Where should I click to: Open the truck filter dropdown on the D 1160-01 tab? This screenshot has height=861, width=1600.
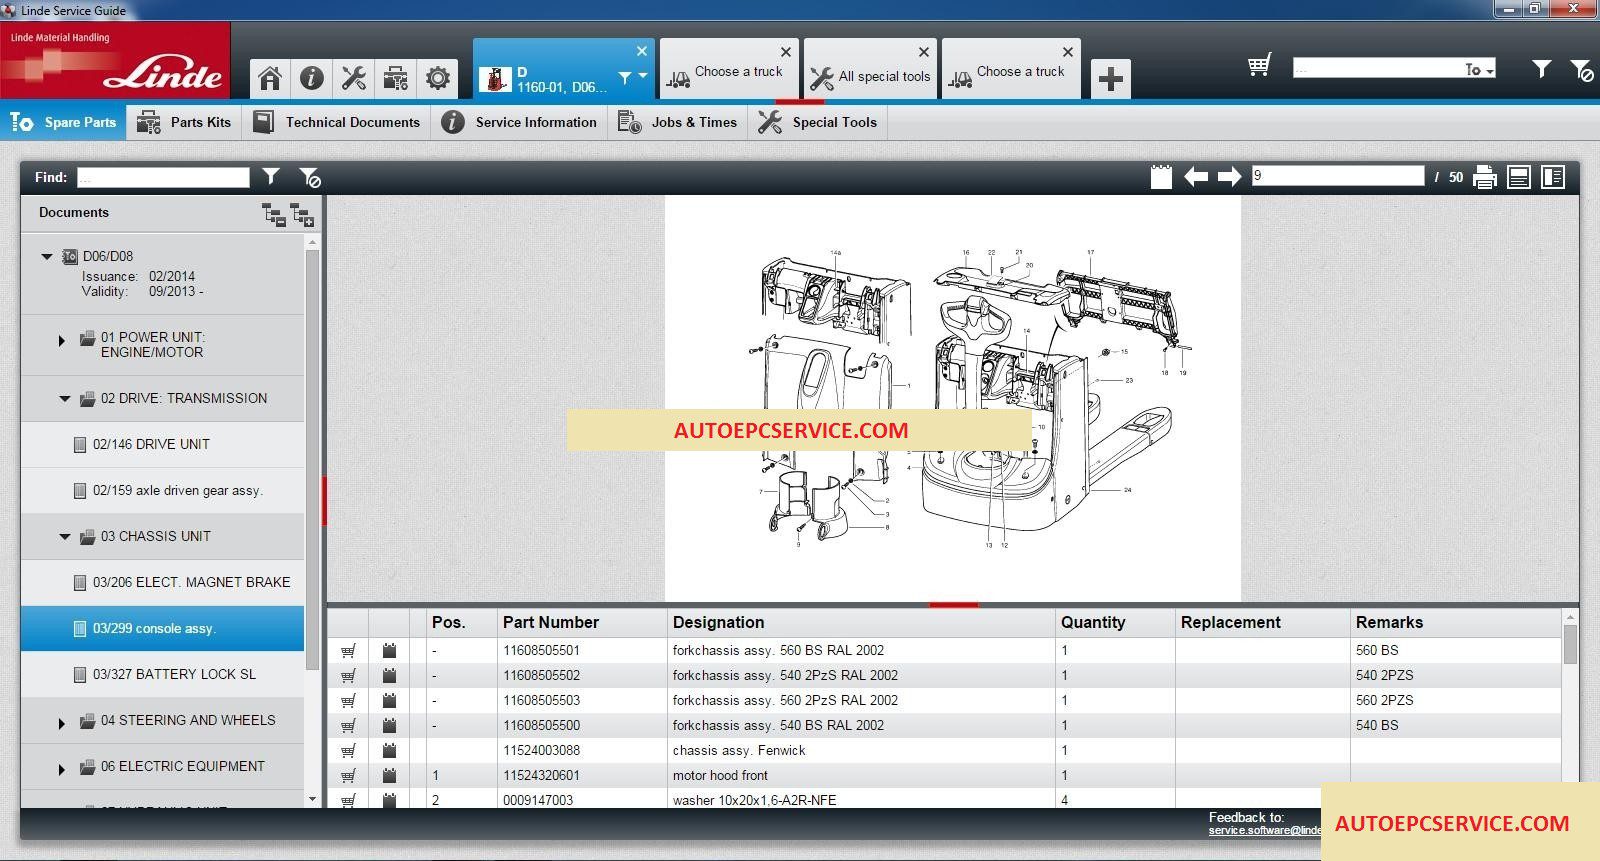[633, 77]
